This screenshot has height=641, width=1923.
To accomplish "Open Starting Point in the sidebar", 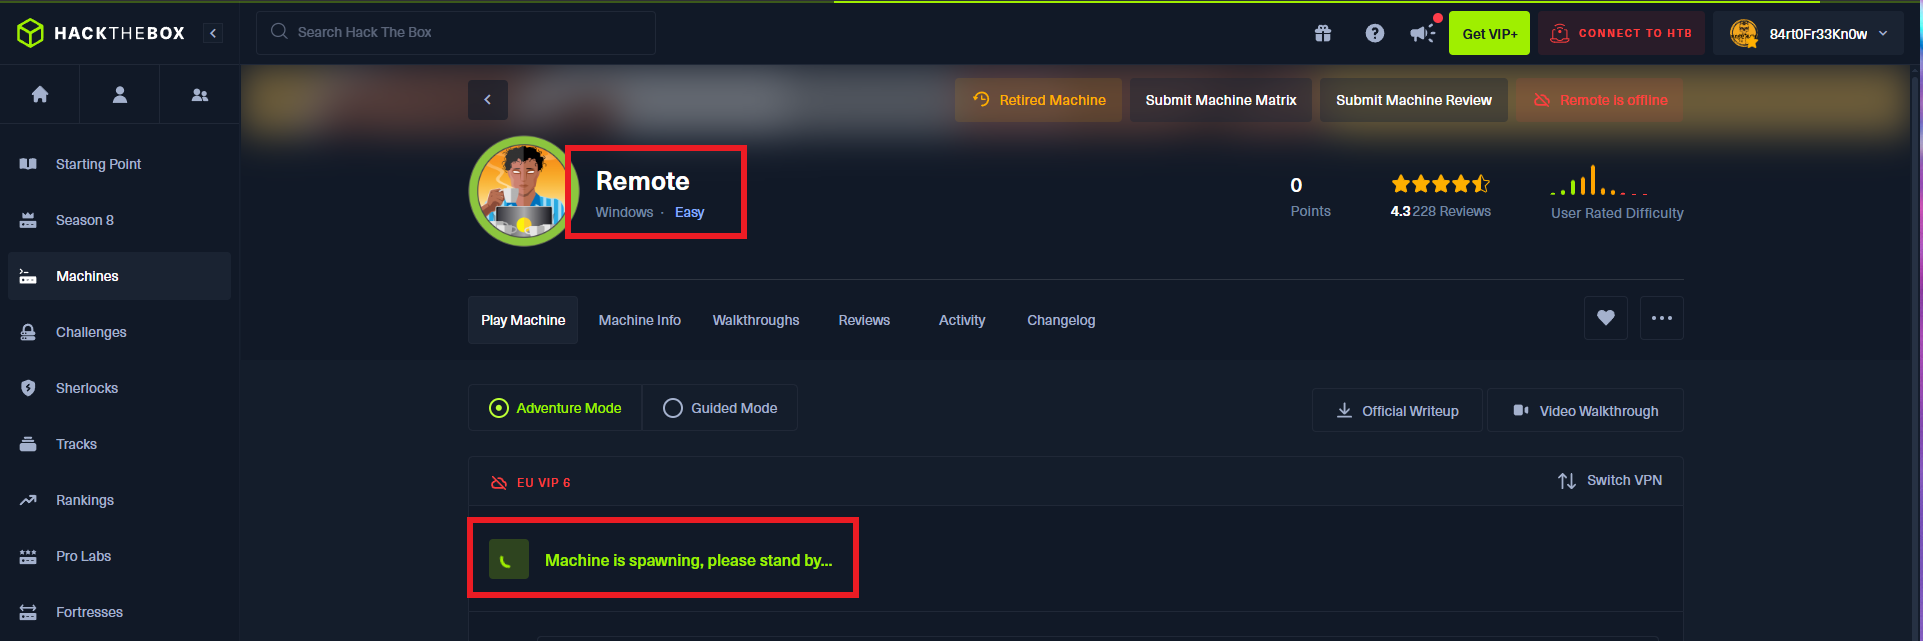I will click(119, 164).
